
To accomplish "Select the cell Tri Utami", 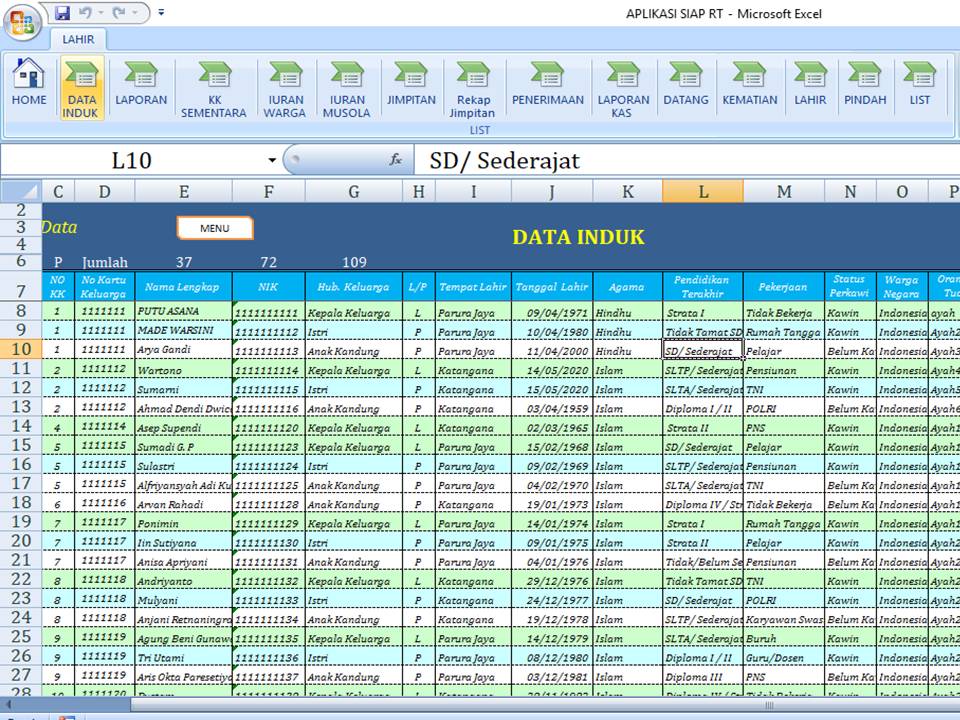I will click(183, 657).
